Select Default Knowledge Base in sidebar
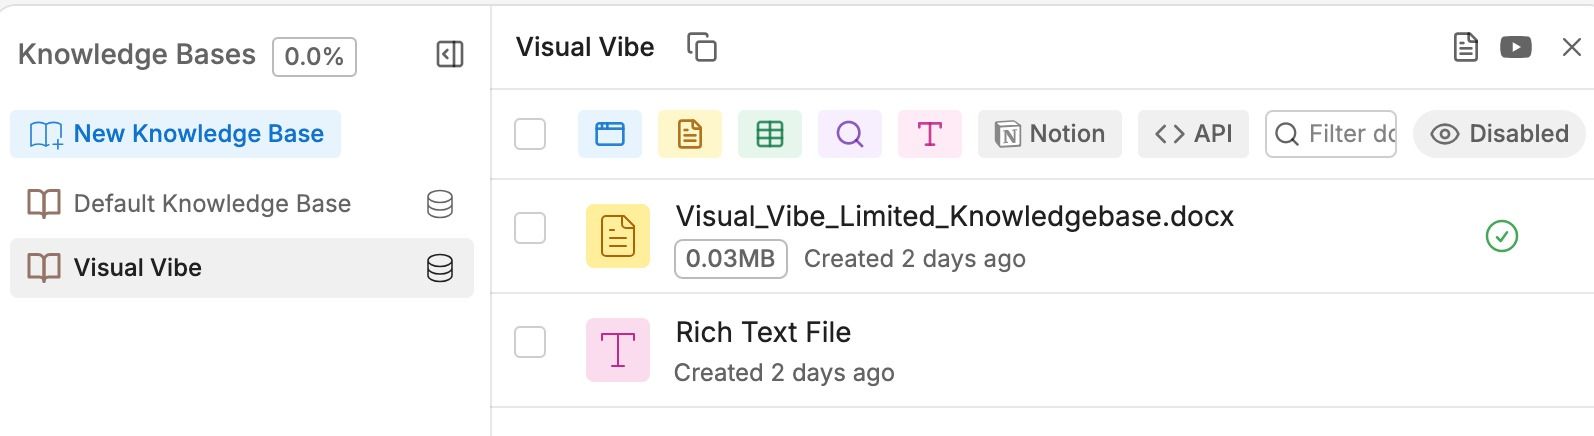The image size is (1594, 436). (212, 204)
